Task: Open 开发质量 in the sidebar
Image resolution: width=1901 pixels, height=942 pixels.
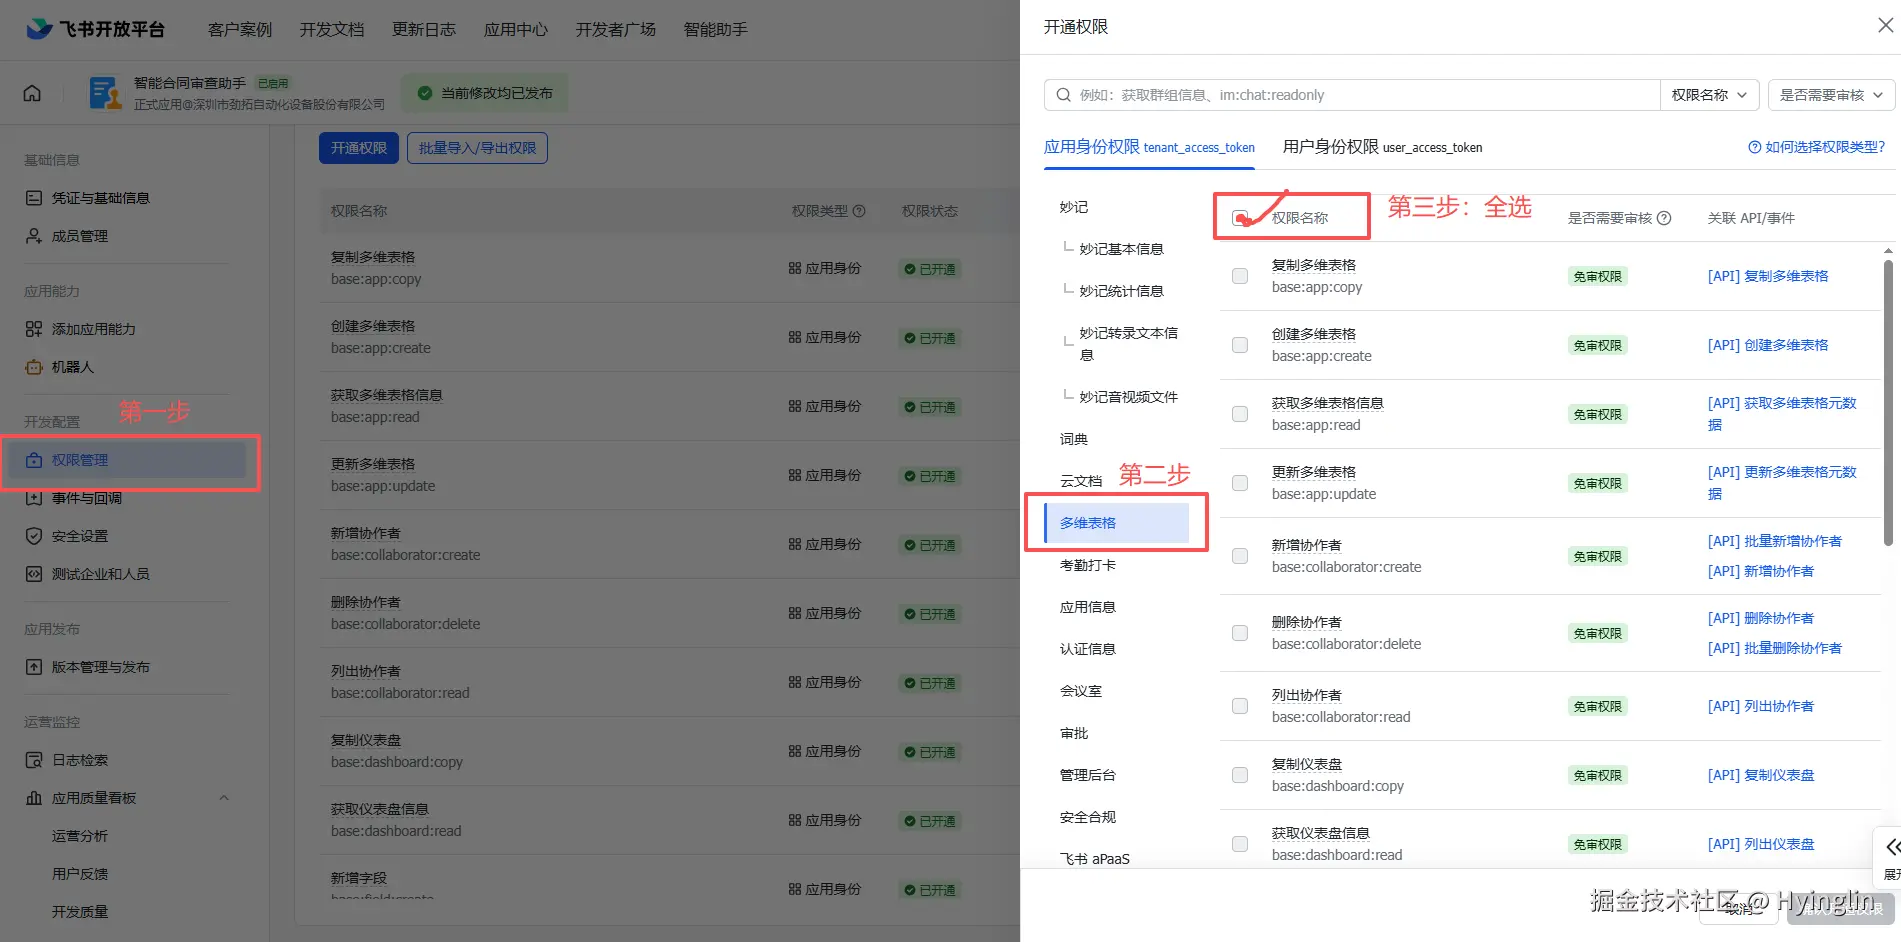Action: (x=80, y=912)
